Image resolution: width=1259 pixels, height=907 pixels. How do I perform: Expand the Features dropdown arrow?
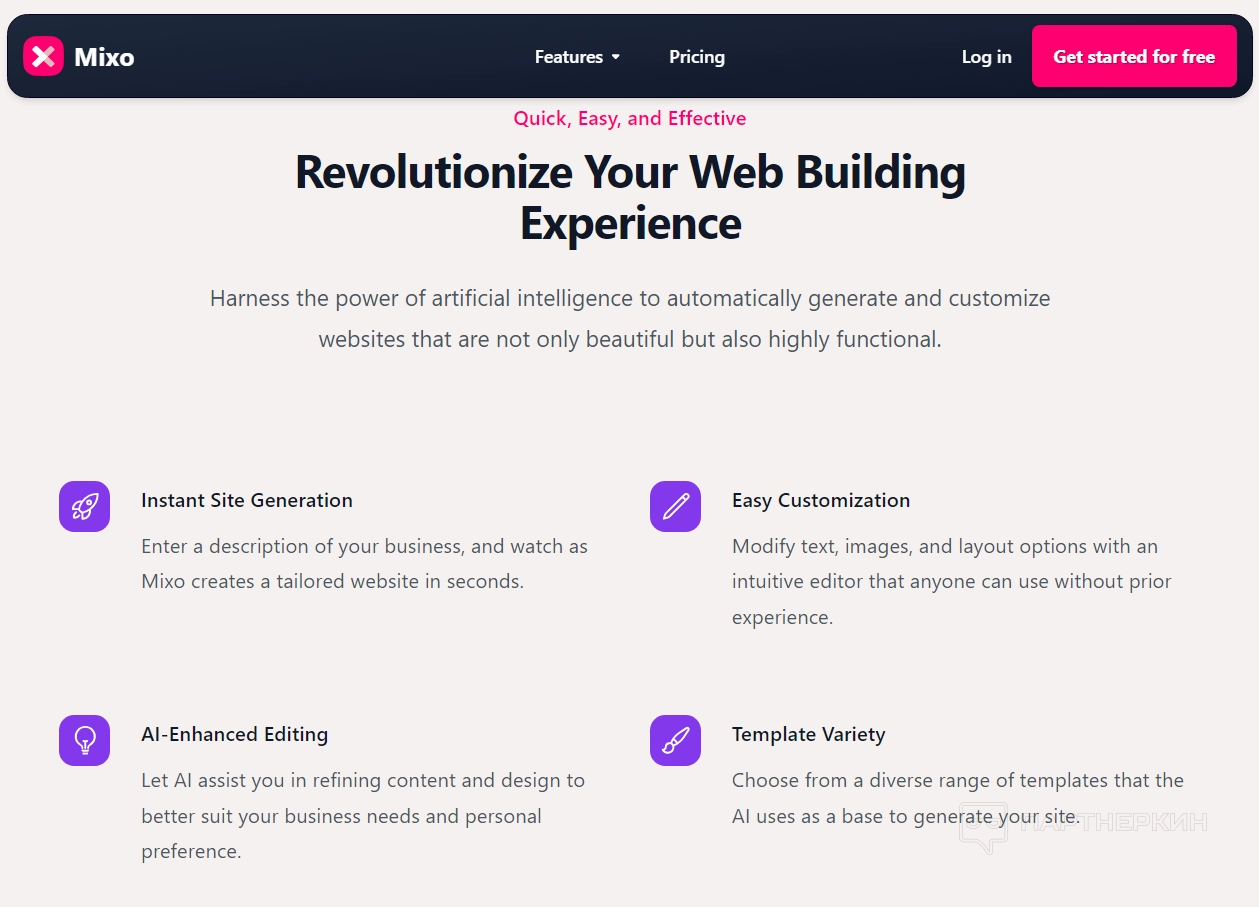click(x=616, y=57)
